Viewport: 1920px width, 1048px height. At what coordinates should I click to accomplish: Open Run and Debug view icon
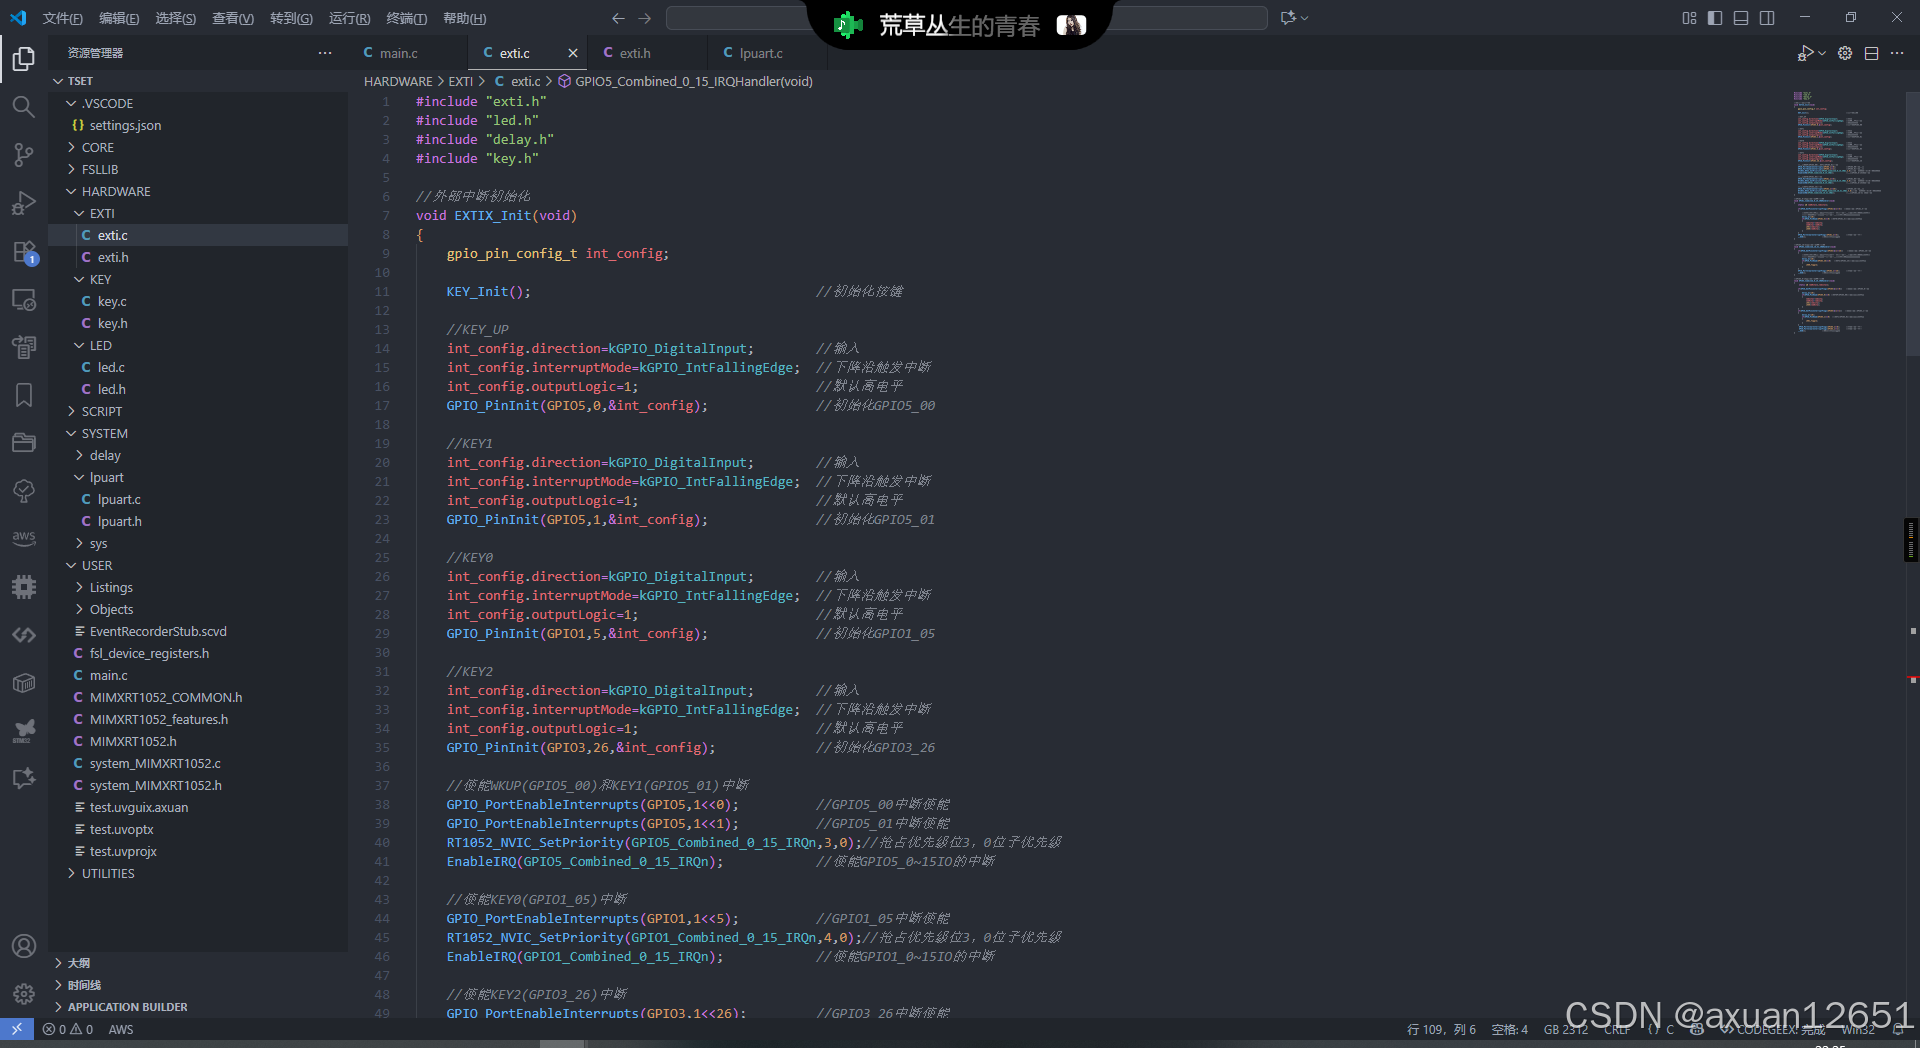[24, 203]
